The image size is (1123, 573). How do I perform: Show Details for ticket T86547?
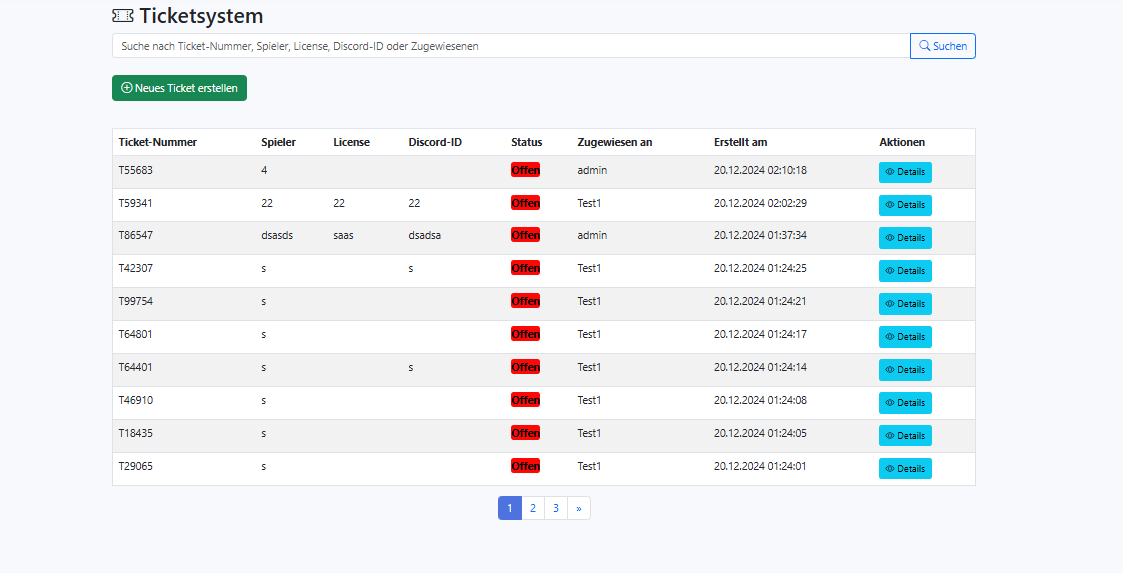[x=905, y=238]
